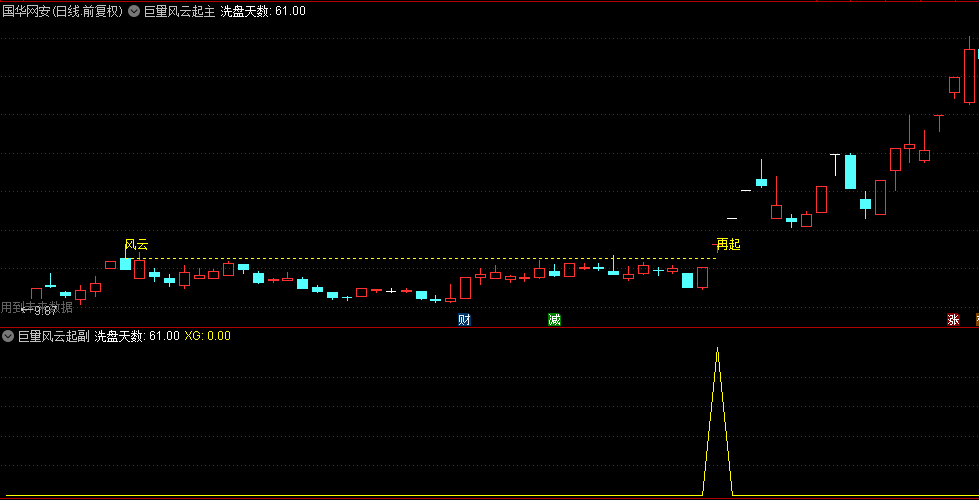Select the stock title 国华网安(日线.前复权)
The height and width of the screenshot is (500, 979).
(62, 11)
